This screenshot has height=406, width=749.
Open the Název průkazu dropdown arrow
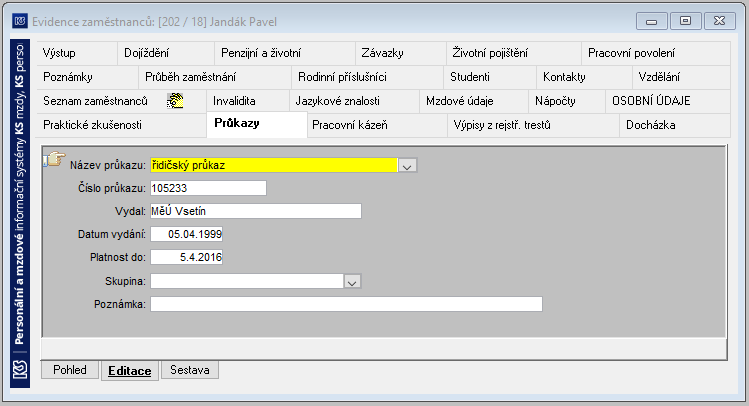click(x=407, y=165)
